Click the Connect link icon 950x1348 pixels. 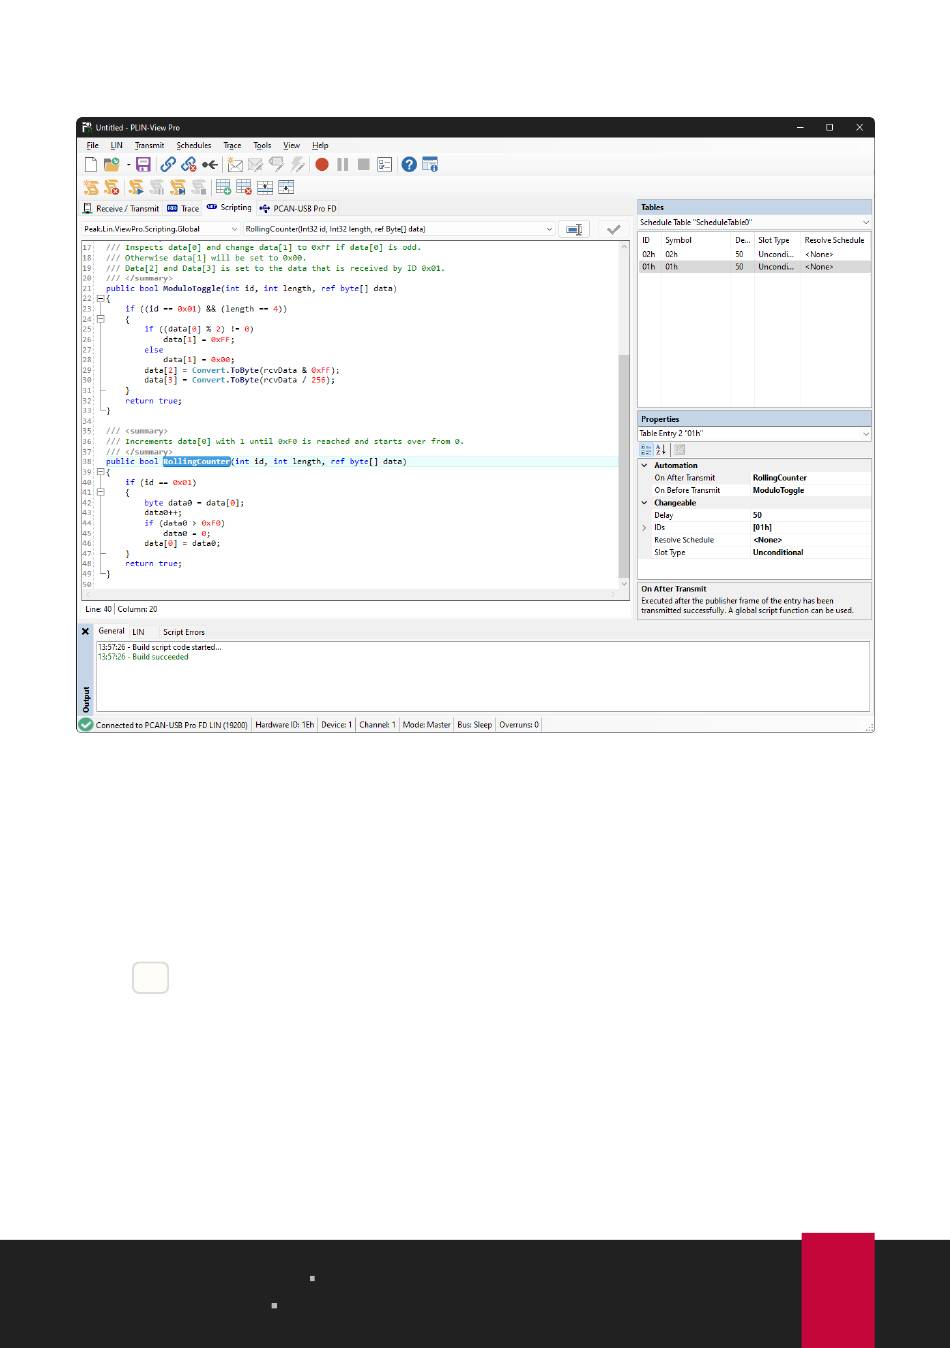pyautogui.click(x=168, y=164)
